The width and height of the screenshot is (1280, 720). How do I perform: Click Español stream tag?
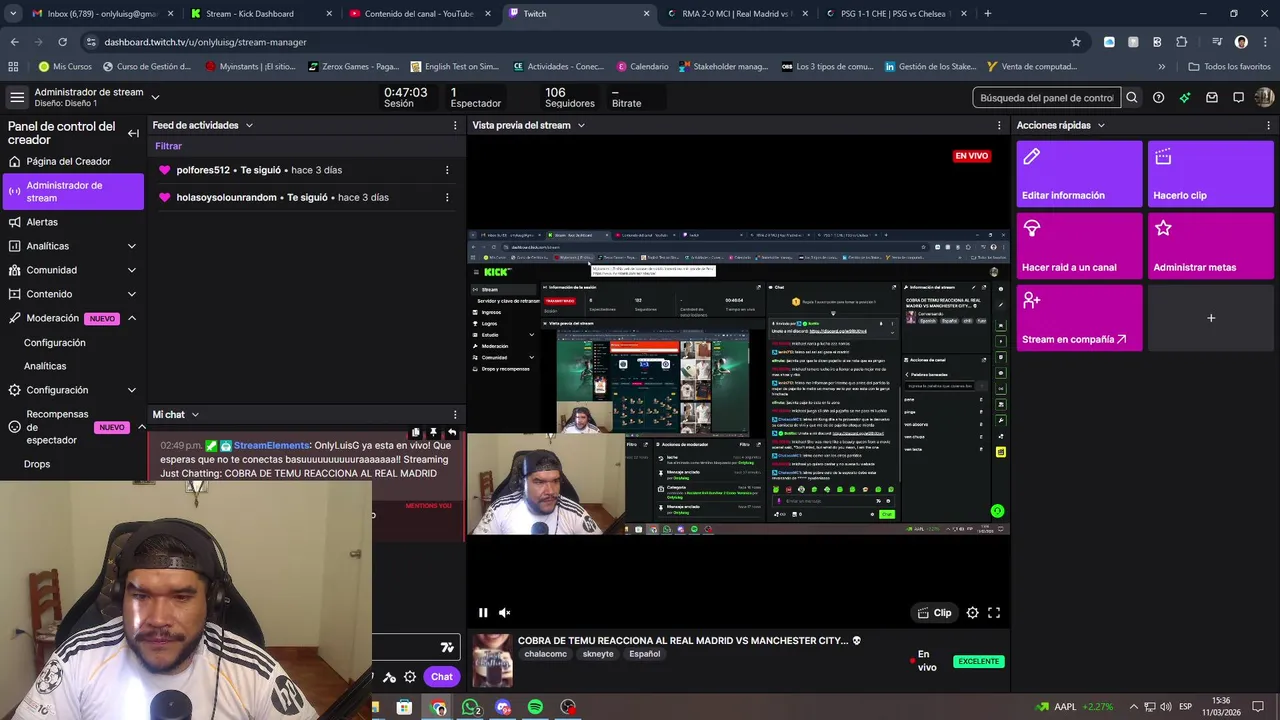point(645,654)
